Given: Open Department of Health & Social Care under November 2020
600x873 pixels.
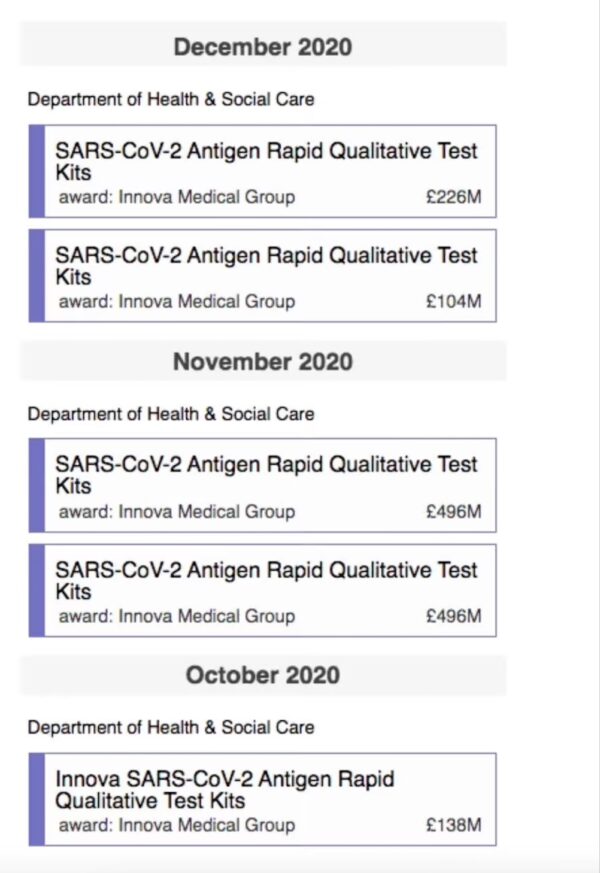Looking at the screenshot, I should tap(171, 414).
